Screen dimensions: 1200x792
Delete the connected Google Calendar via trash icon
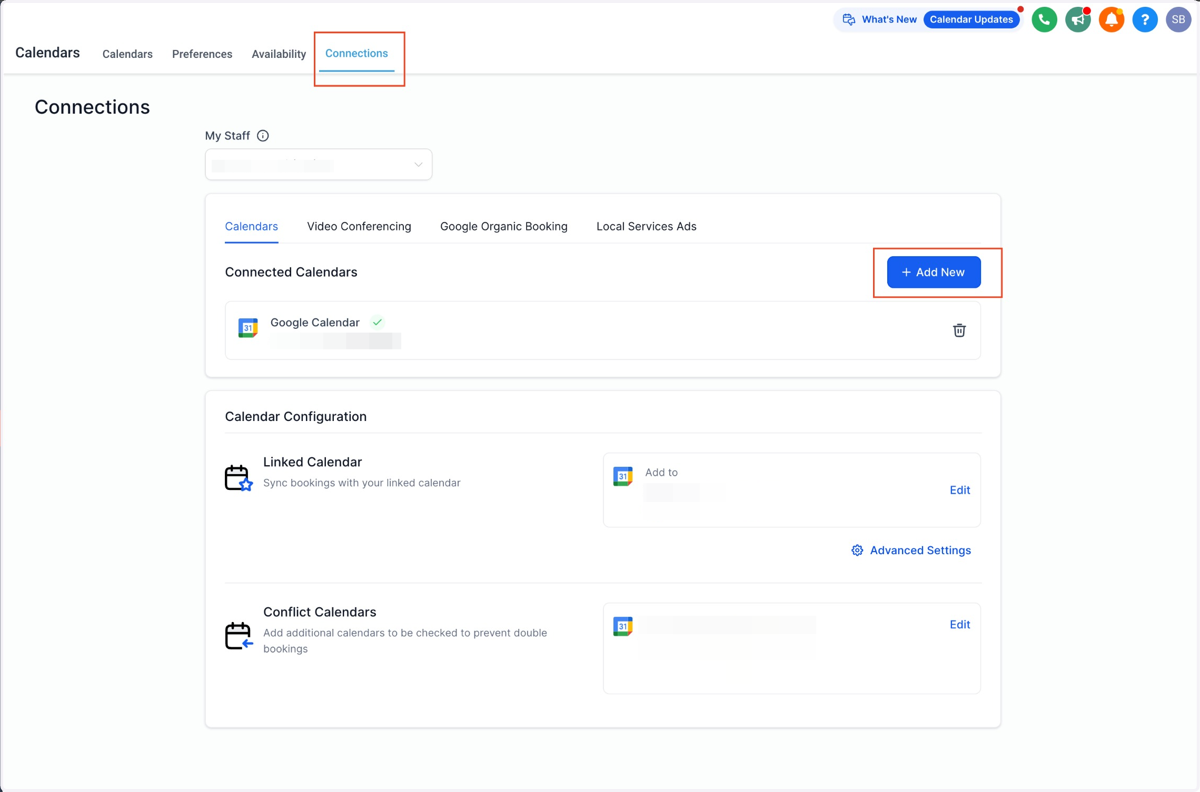point(959,330)
